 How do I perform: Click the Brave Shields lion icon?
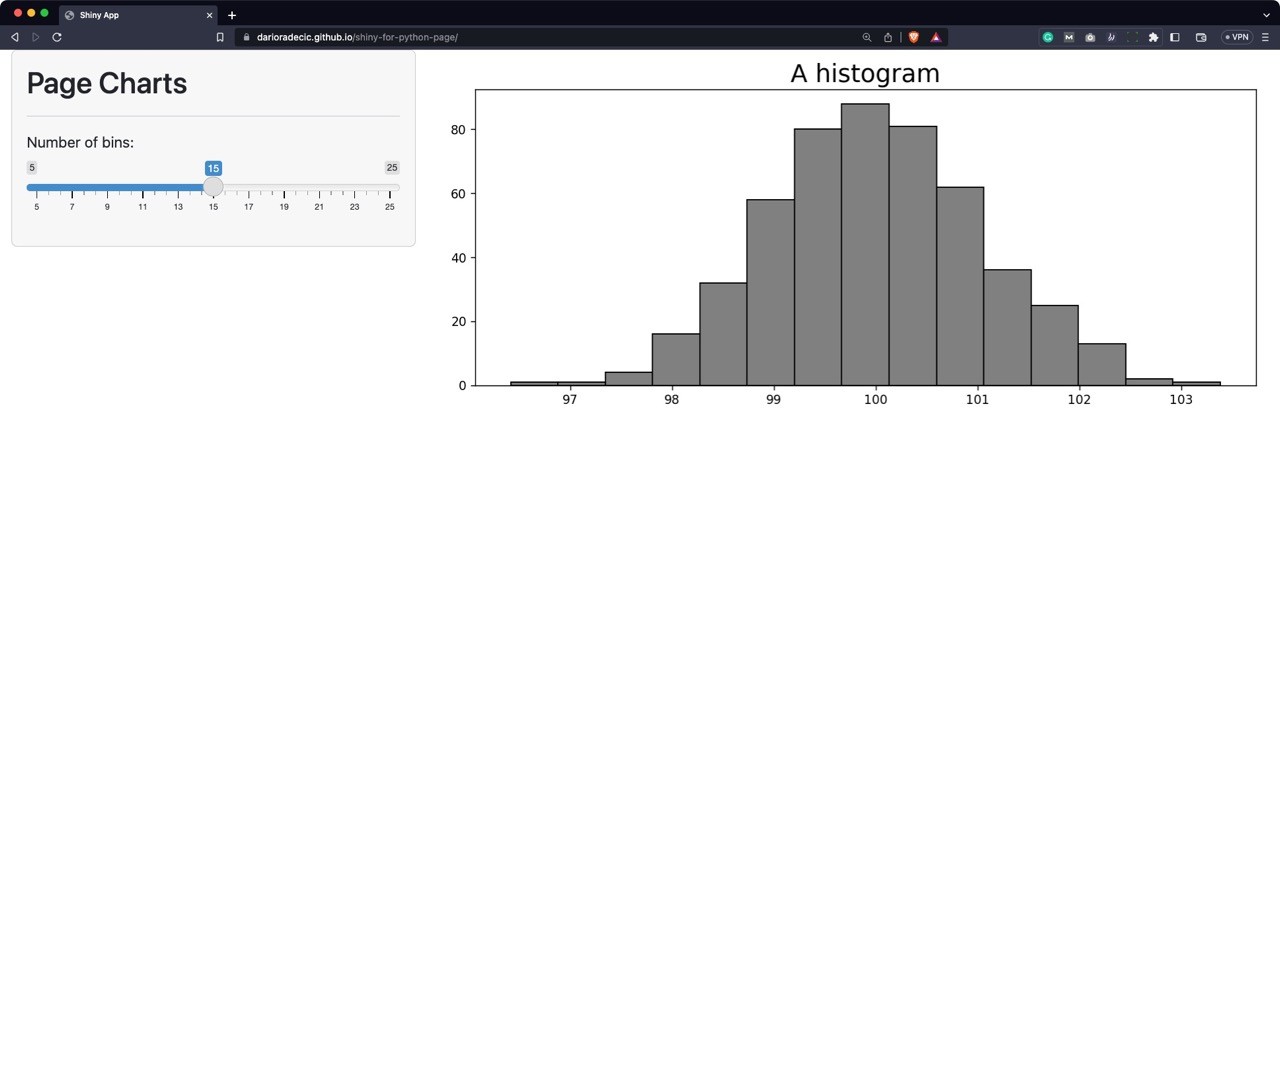click(x=913, y=37)
